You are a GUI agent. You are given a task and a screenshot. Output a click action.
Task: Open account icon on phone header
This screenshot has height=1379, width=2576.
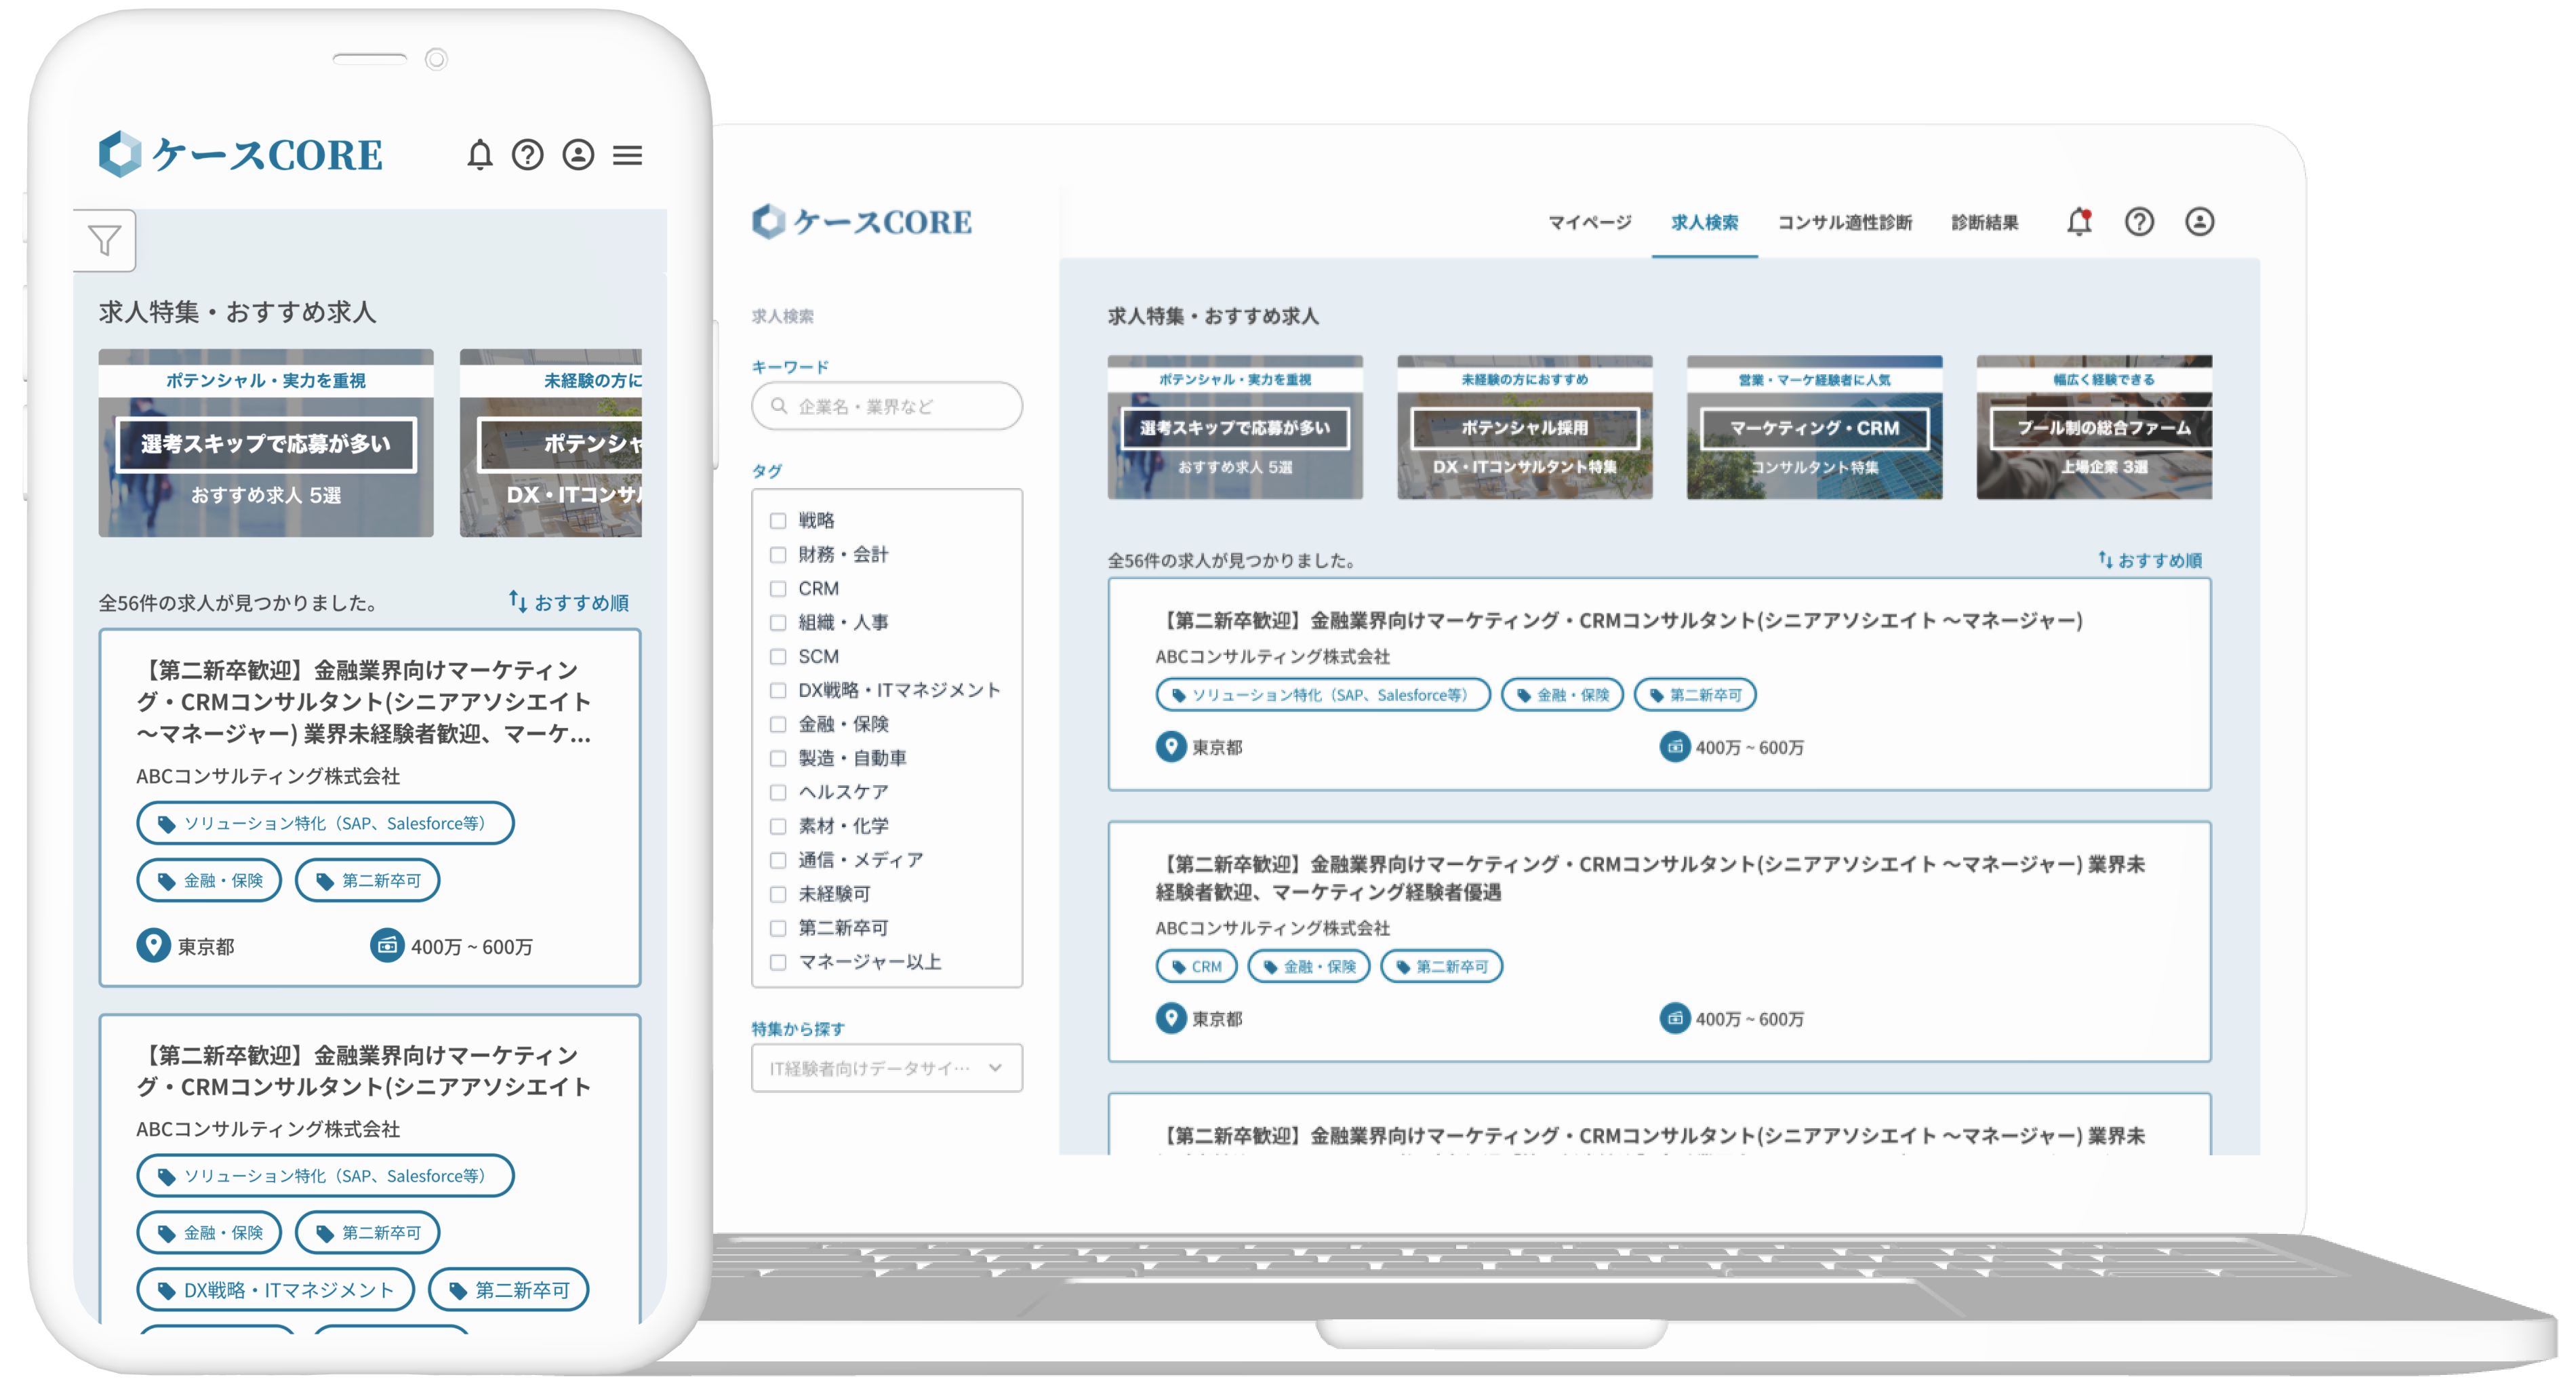[578, 155]
